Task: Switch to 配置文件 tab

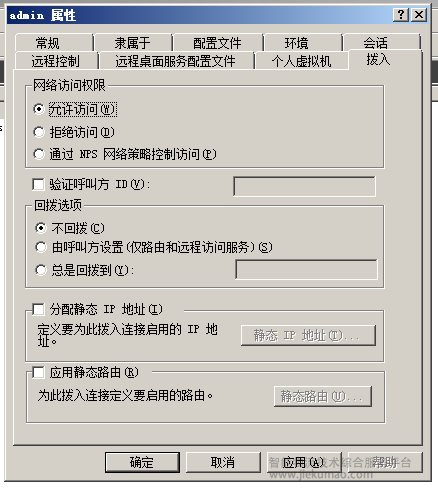Action: click(x=217, y=43)
